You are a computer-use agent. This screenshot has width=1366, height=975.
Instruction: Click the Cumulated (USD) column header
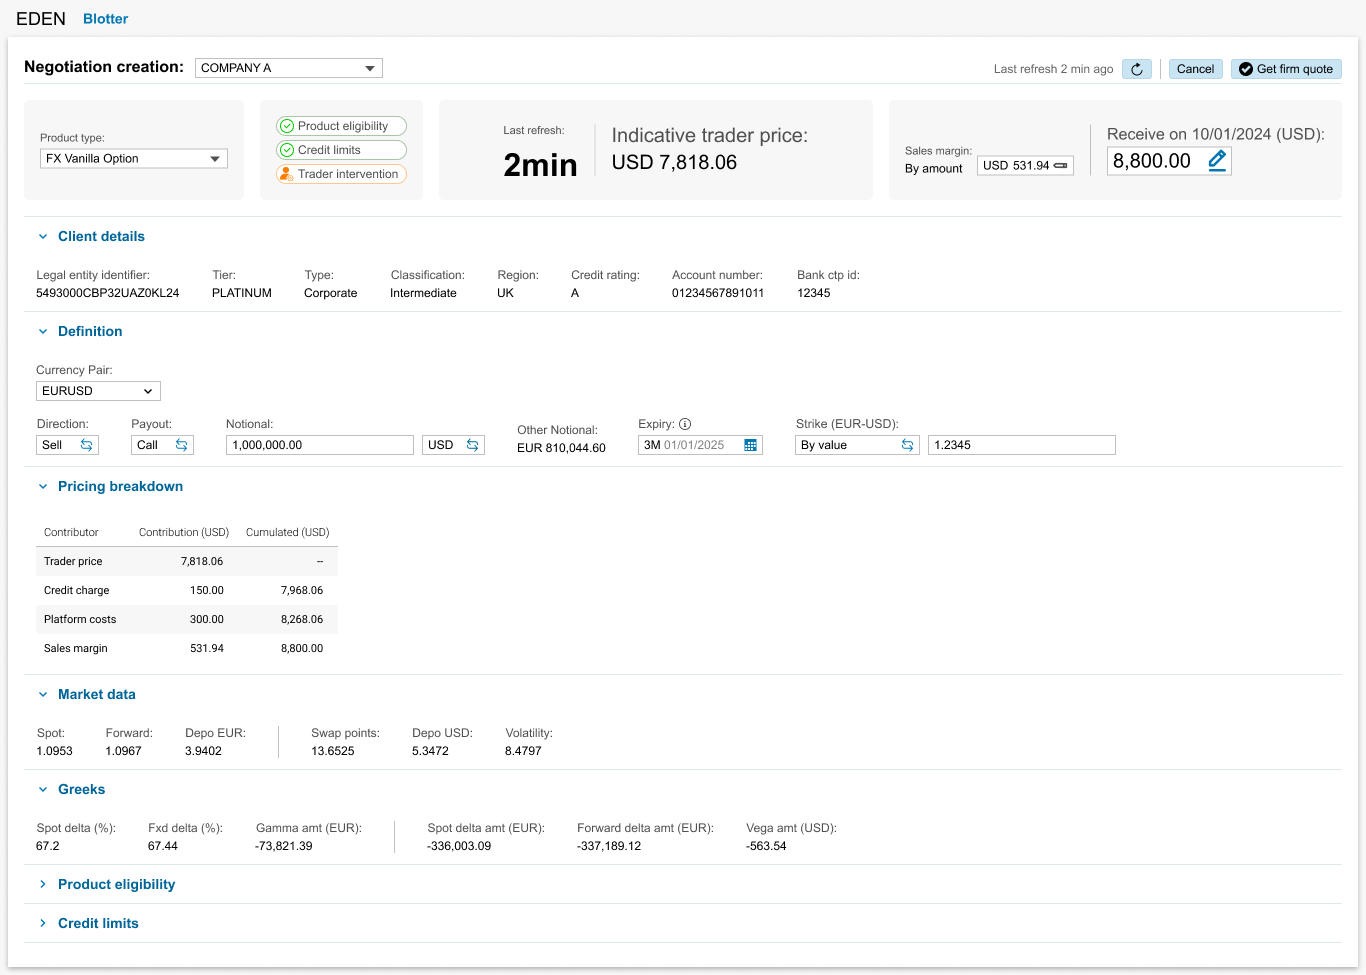[288, 532]
